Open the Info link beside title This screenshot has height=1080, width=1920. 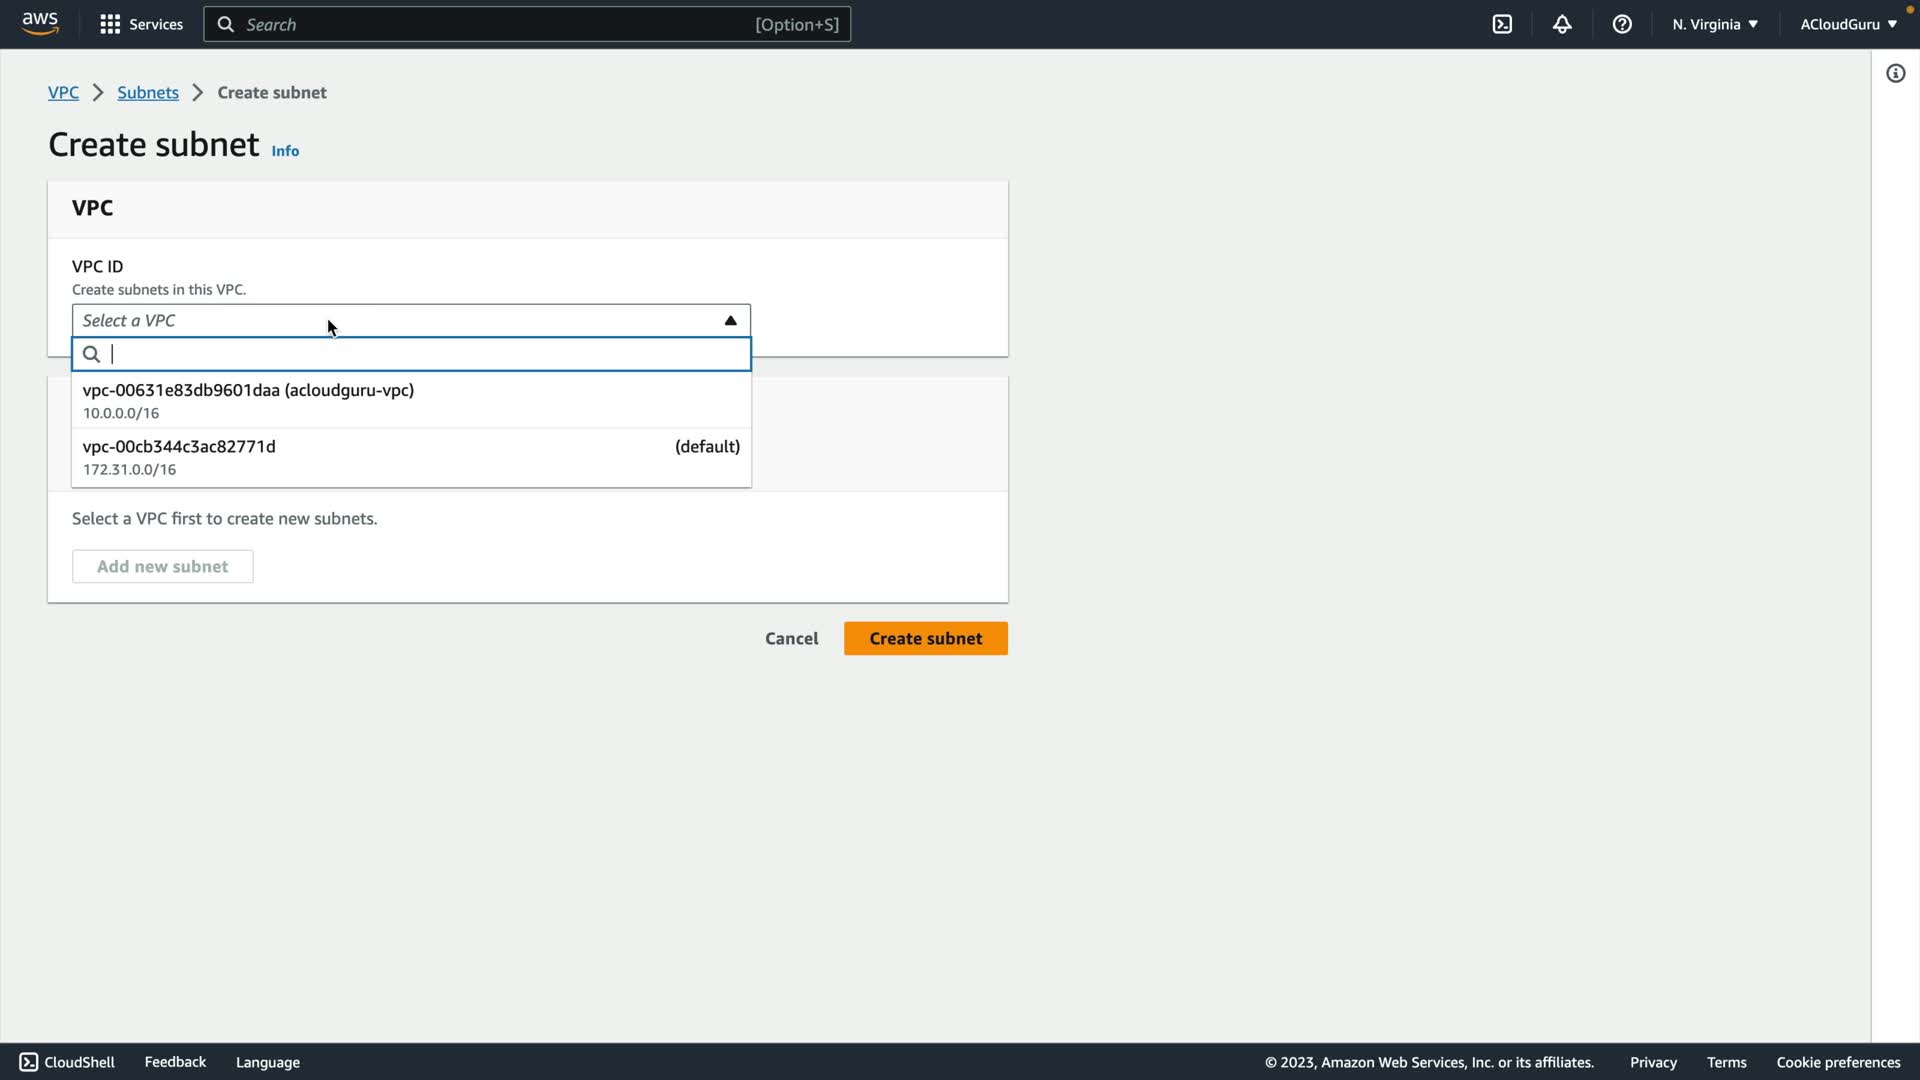point(285,151)
